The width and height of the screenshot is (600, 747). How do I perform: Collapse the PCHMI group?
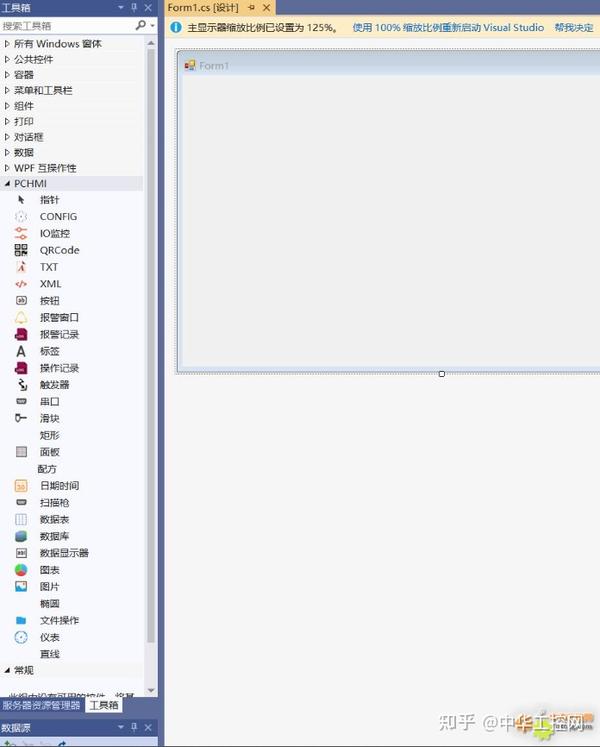click(7, 183)
